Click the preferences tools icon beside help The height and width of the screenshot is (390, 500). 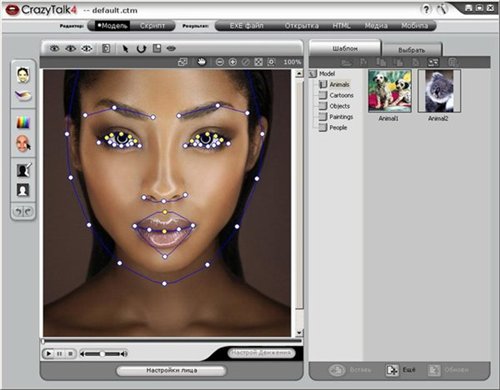pos(442,9)
